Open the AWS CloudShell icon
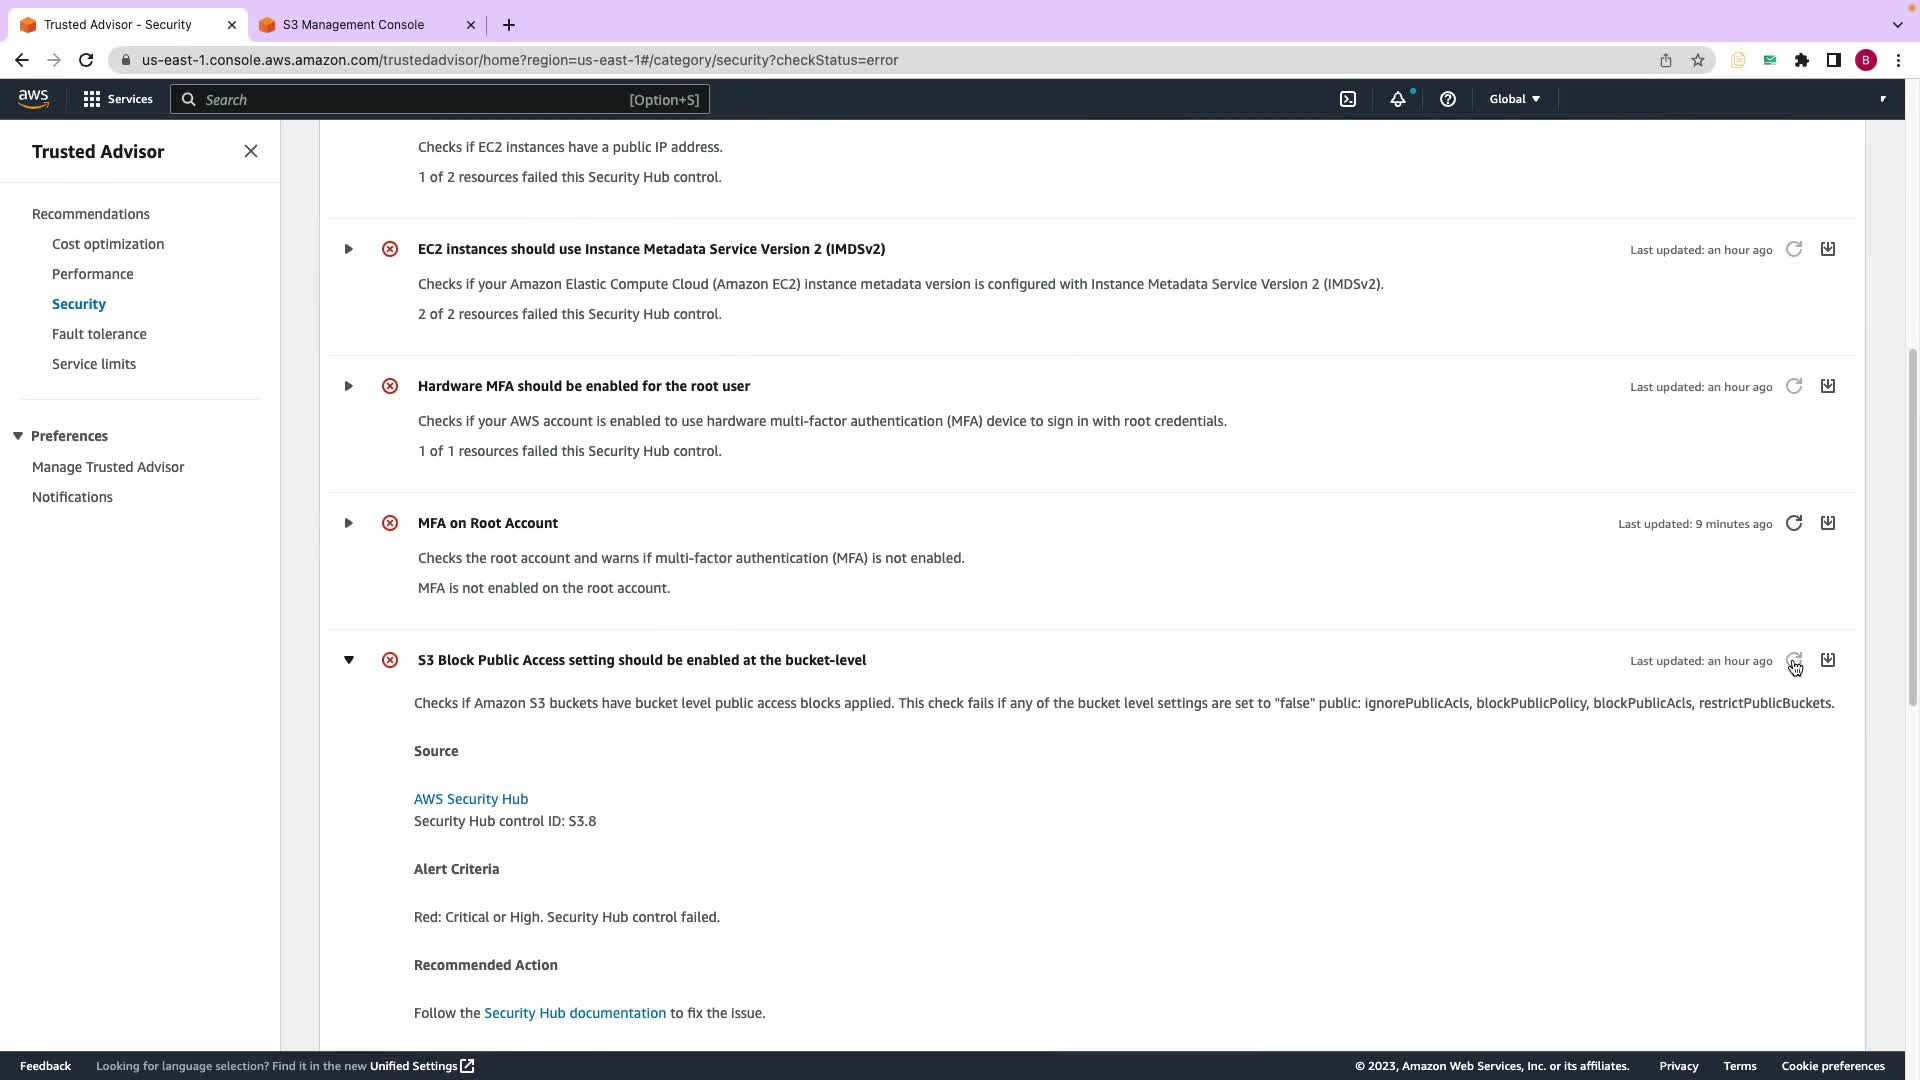 [x=1348, y=99]
